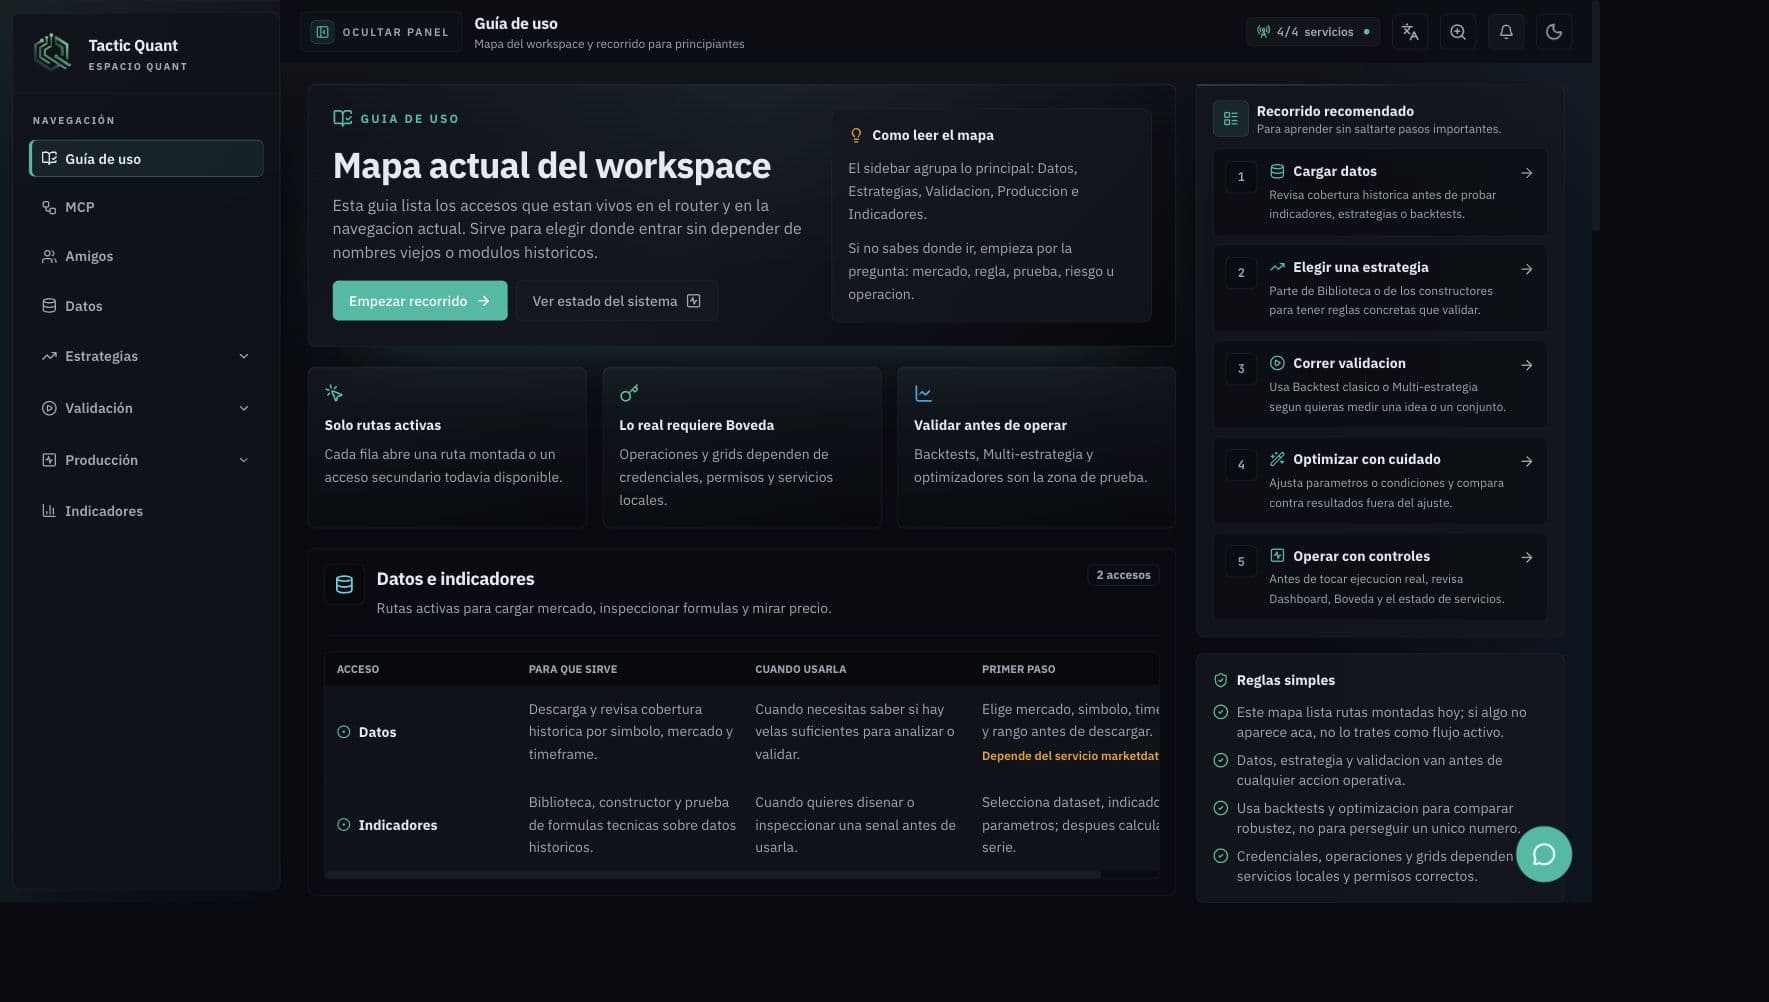Open step 5 Operar con controles
The height and width of the screenshot is (1002, 1769).
tap(1380, 577)
